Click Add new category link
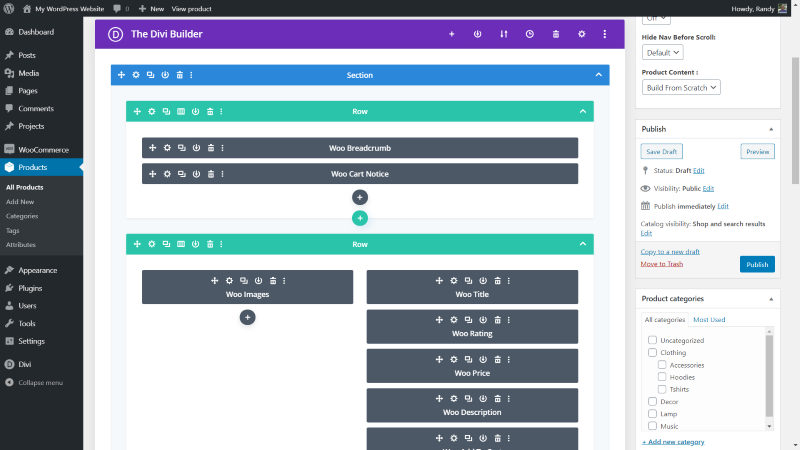 click(673, 442)
